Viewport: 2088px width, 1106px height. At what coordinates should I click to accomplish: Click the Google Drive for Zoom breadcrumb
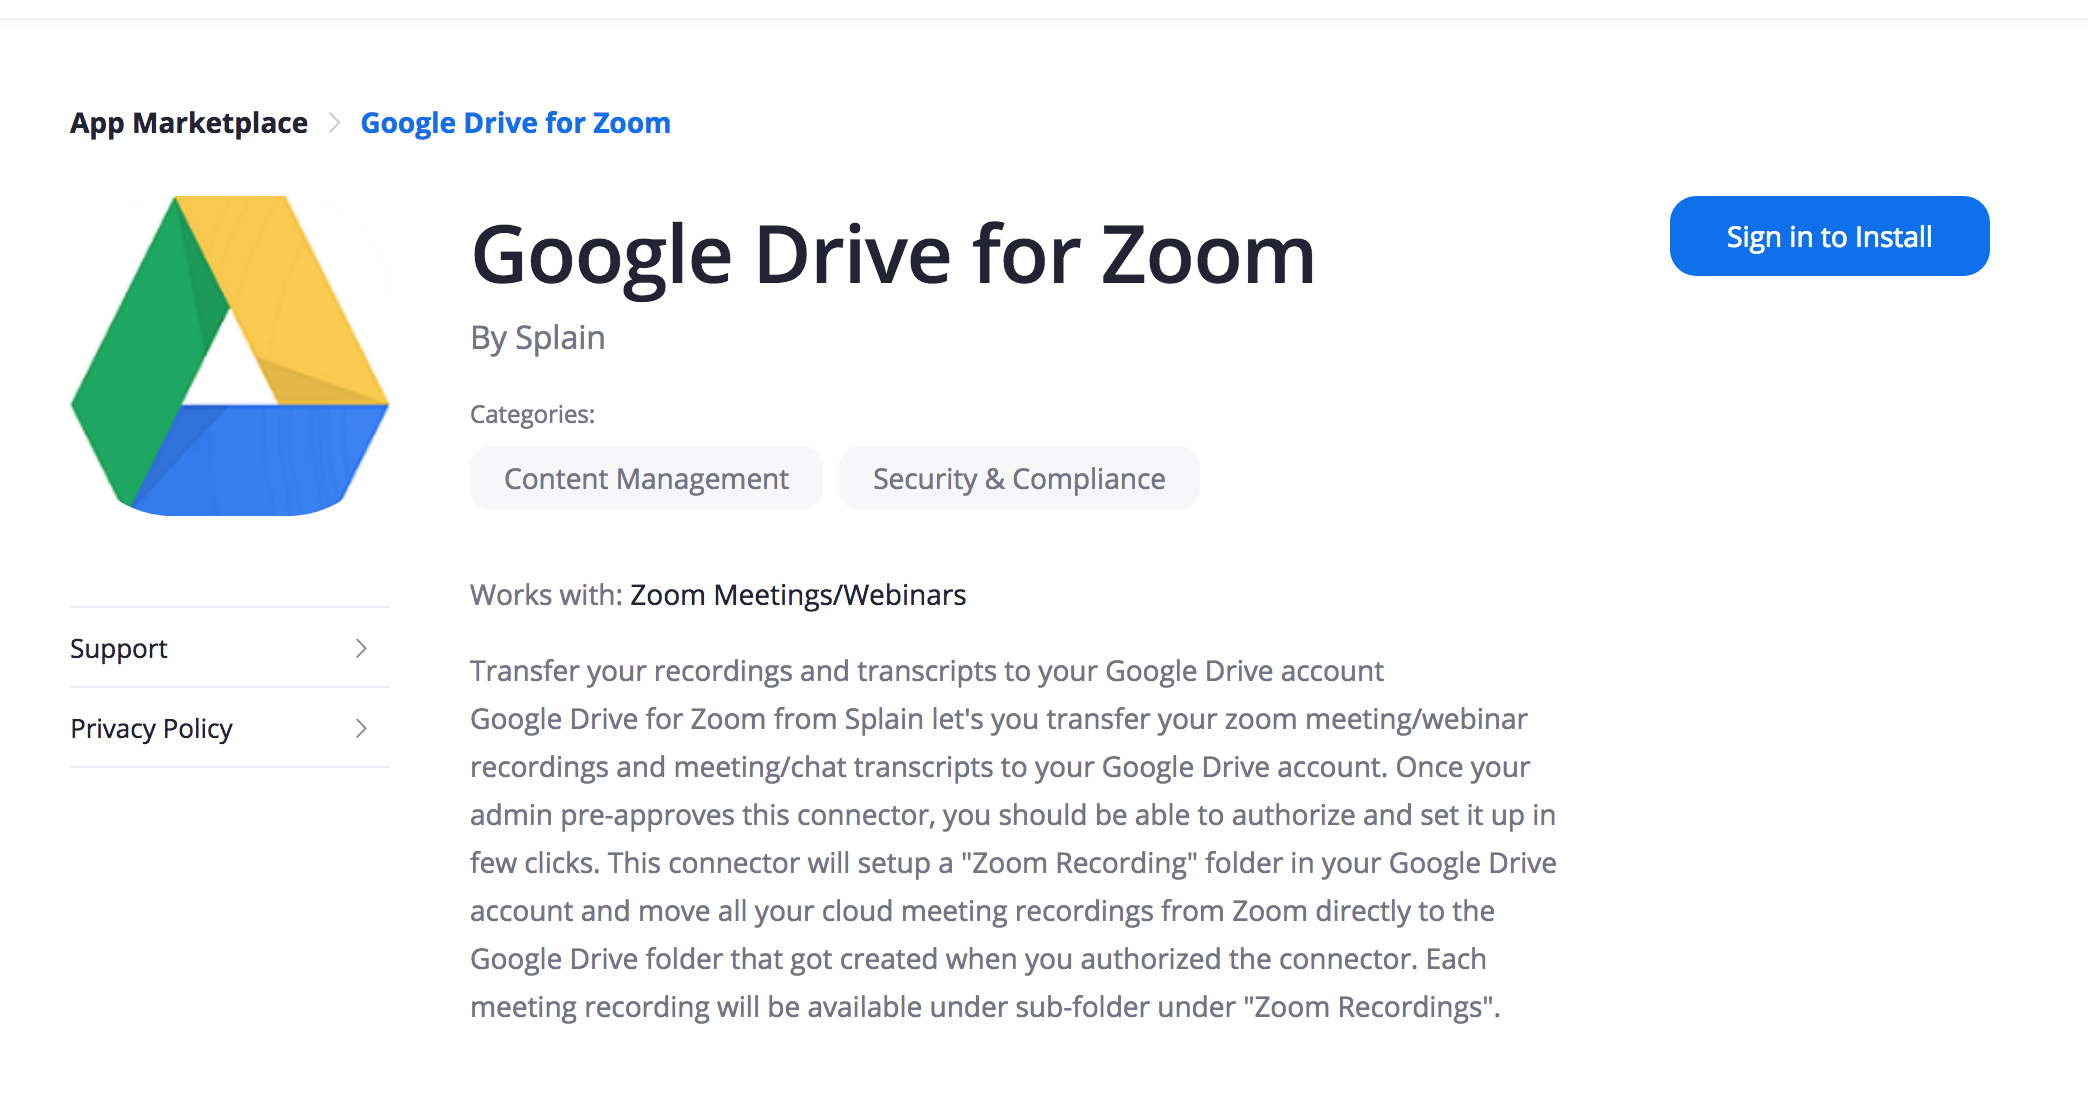click(x=515, y=123)
